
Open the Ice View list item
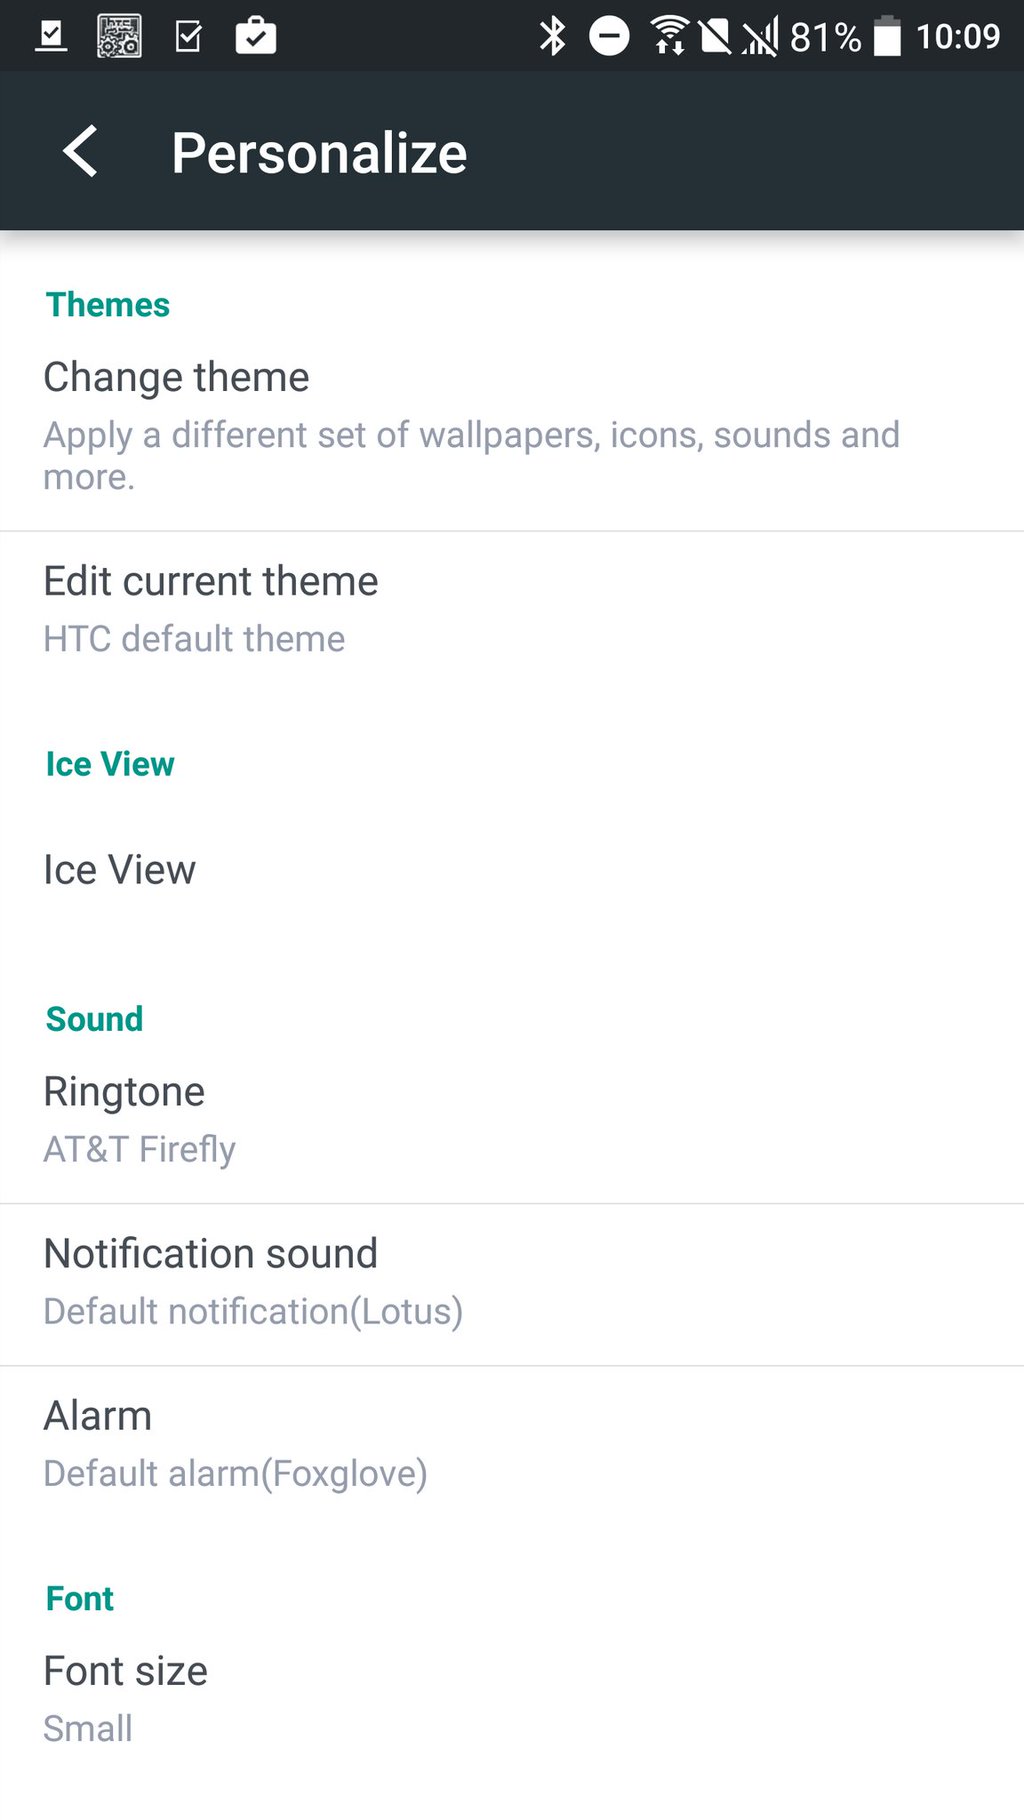(x=512, y=870)
